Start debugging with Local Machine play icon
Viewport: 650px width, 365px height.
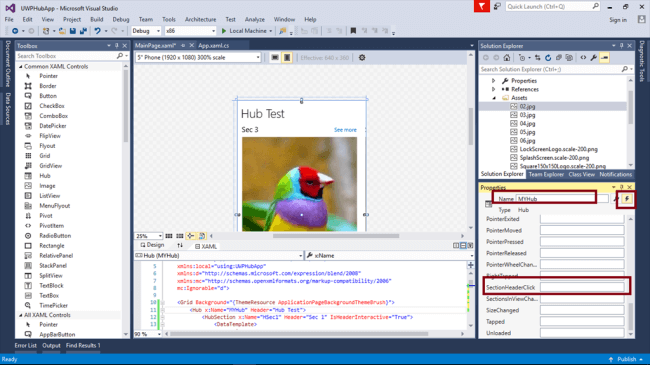224,31
